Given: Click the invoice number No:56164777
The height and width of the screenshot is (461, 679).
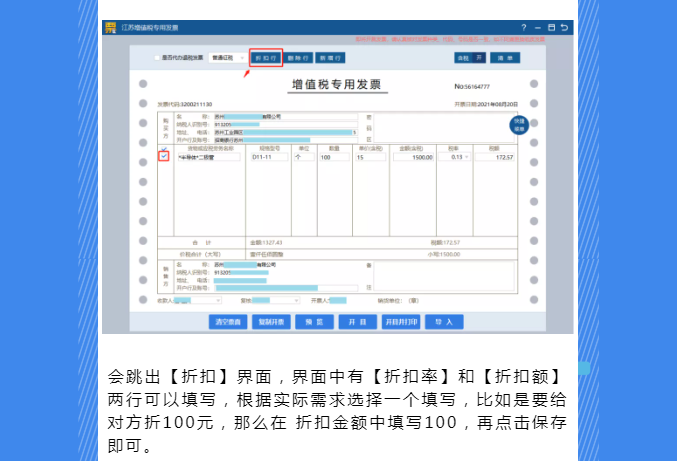Looking at the screenshot, I should 472,87.
